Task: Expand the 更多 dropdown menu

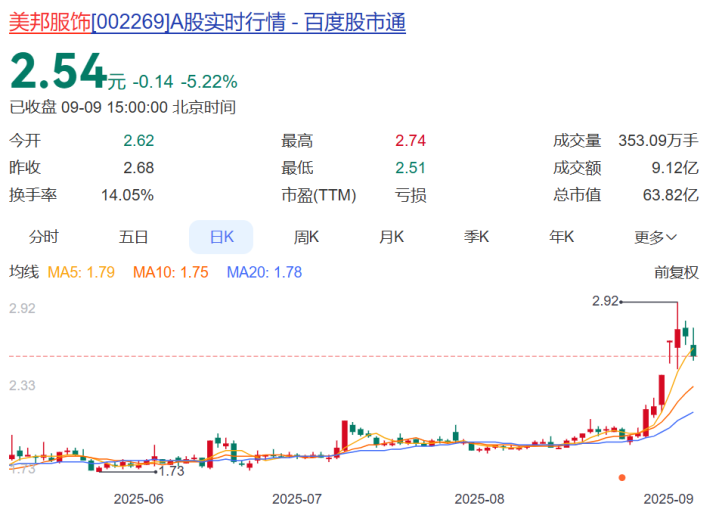Action: [655, 237]
